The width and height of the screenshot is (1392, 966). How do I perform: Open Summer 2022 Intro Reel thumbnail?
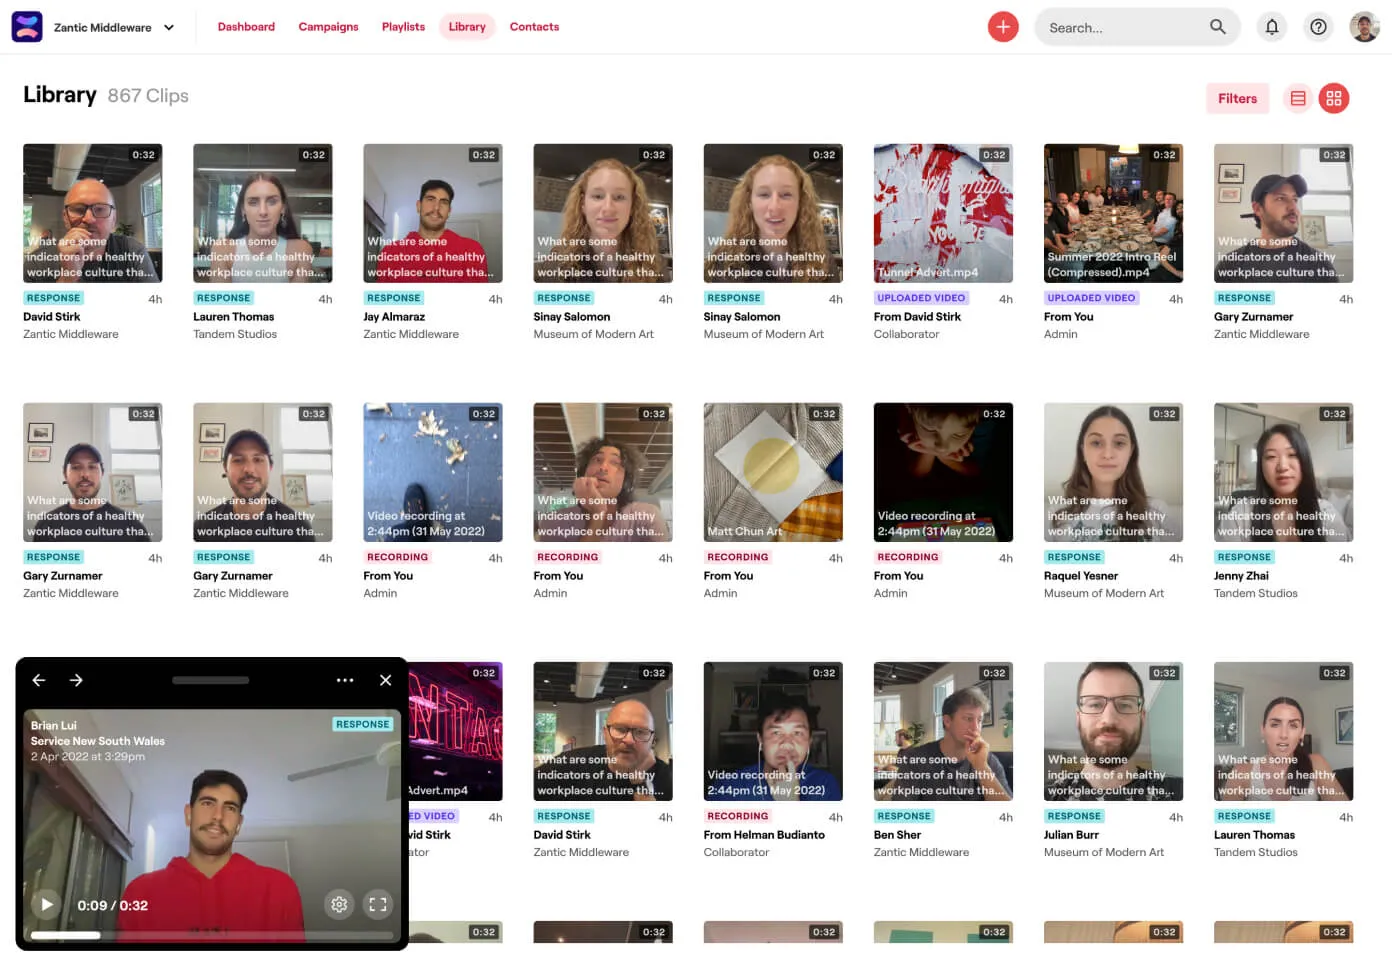point(1113,213)
